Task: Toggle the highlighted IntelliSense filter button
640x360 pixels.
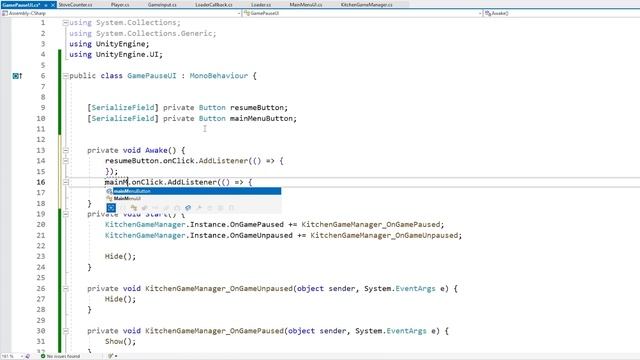Action: (x=111, y=208)
